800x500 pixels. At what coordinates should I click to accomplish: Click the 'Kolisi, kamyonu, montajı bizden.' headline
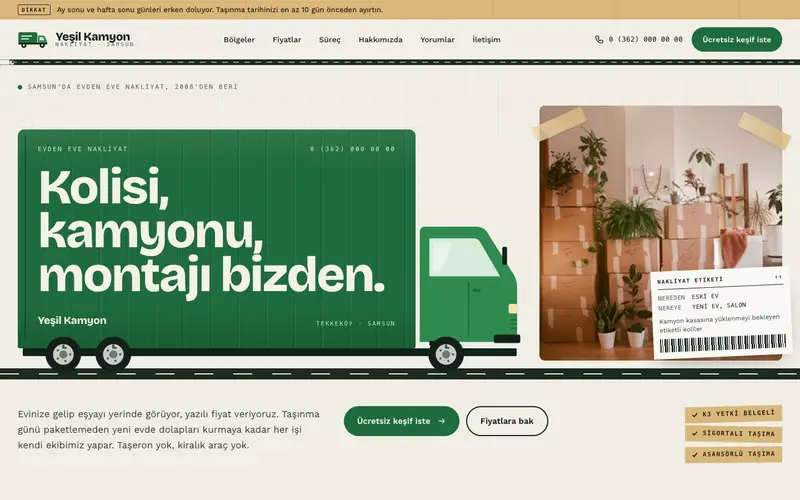pyautogui.click(x=212, y=232)
